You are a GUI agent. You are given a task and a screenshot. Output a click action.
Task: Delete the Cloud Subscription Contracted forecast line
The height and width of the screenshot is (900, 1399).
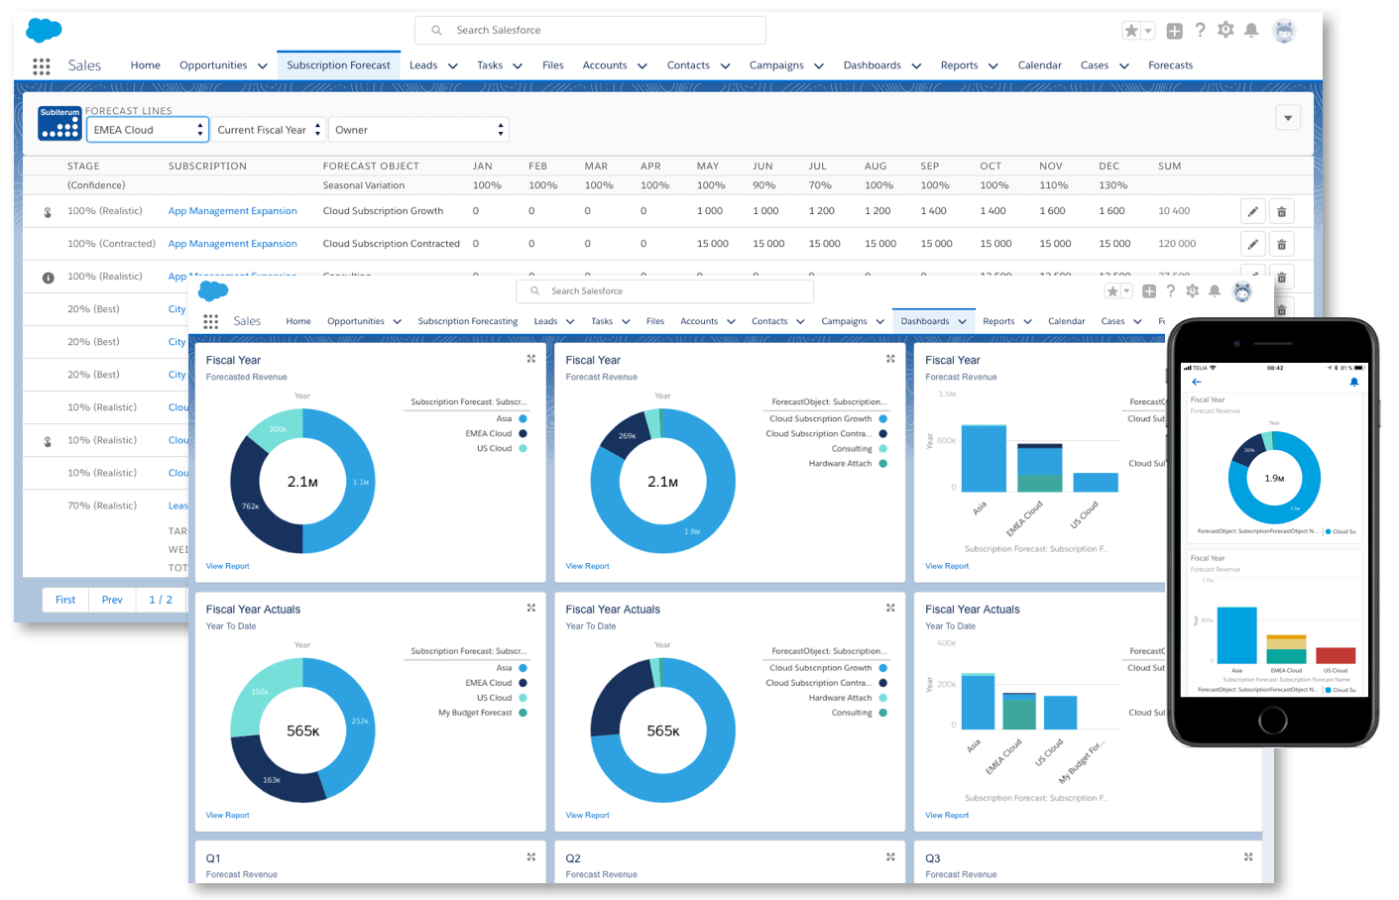pyautogui.click(x=1281, y=244)
